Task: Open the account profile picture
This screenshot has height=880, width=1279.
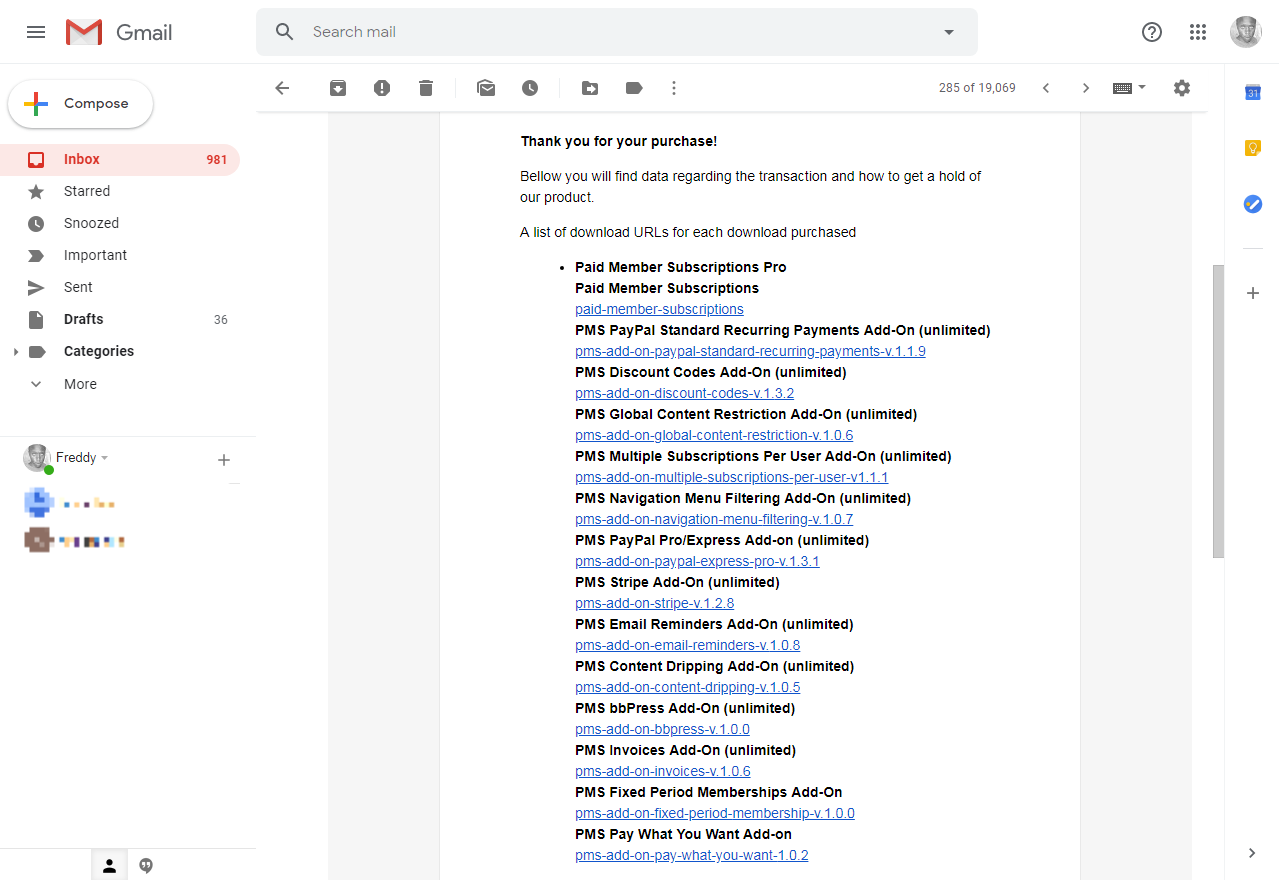Action: pos(1246,32)
